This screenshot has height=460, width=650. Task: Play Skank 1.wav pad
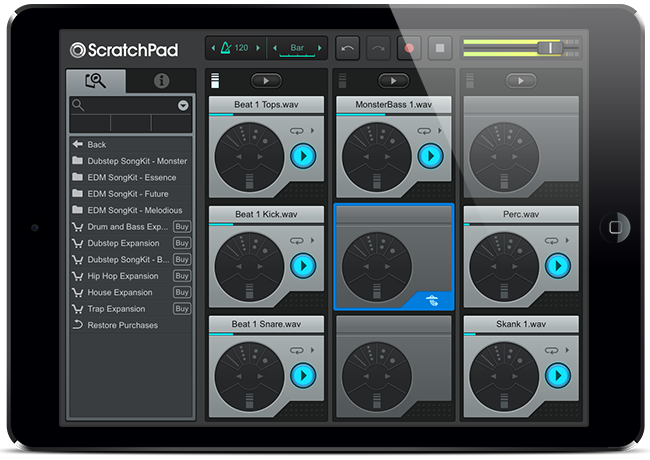[558, 375]
